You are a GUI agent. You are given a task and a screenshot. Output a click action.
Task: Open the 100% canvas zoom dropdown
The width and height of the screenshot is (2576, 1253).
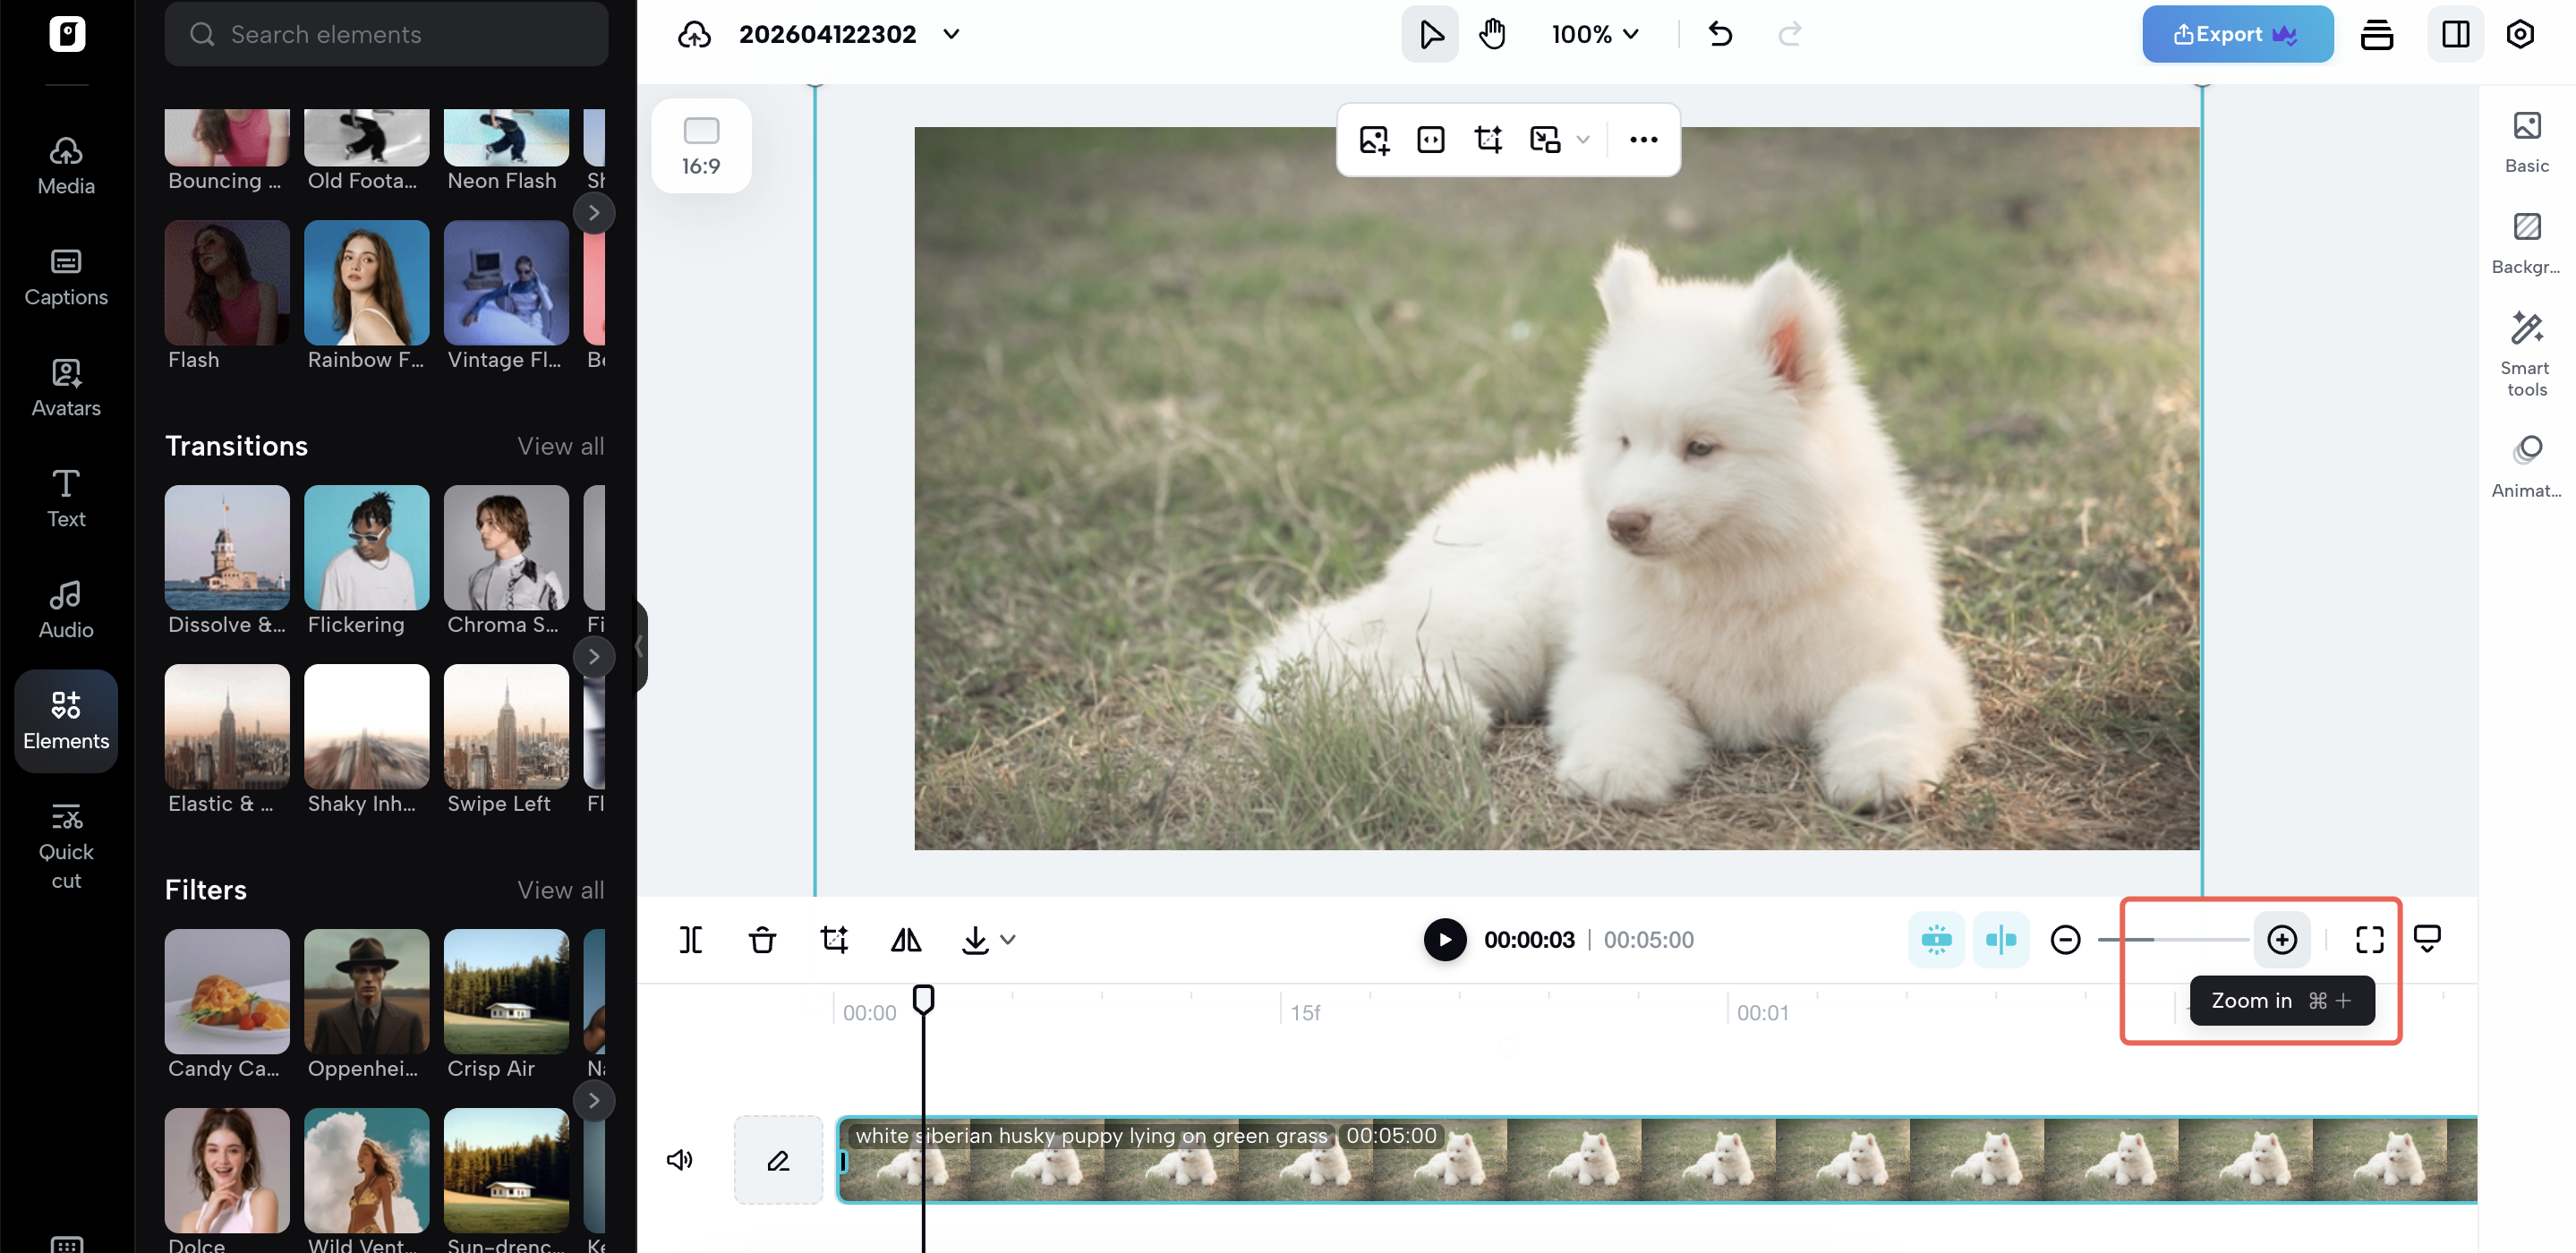coord(1595,33)
